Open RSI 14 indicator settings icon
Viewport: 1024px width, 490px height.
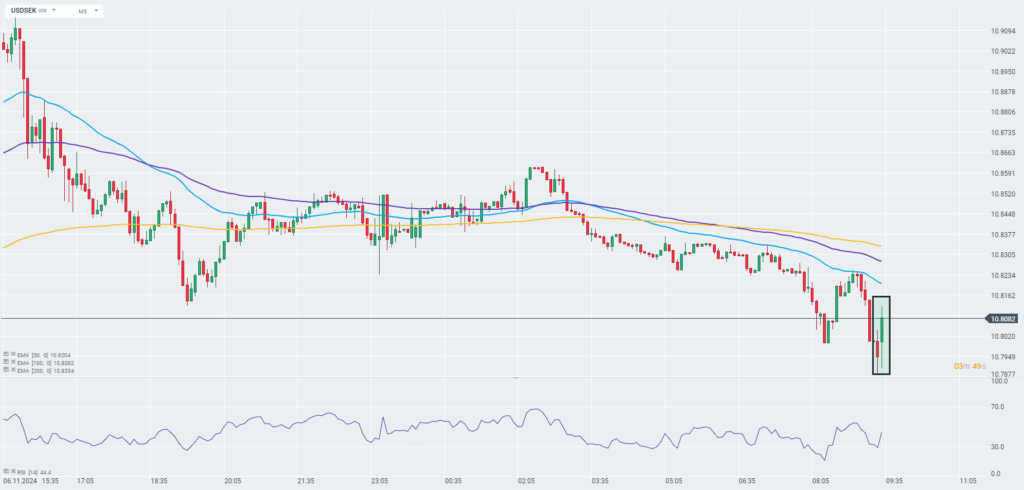tap(5, 471)
